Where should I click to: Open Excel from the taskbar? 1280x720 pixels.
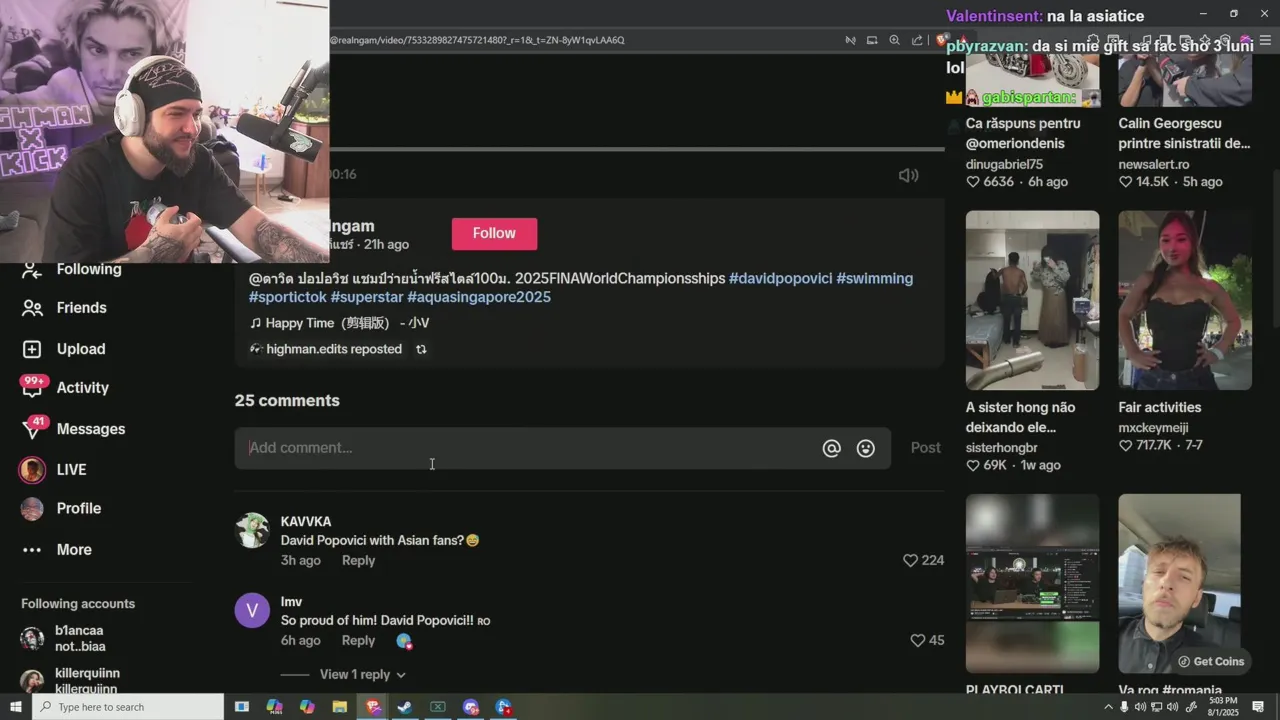pyautogui.click(x=438, y=707)
